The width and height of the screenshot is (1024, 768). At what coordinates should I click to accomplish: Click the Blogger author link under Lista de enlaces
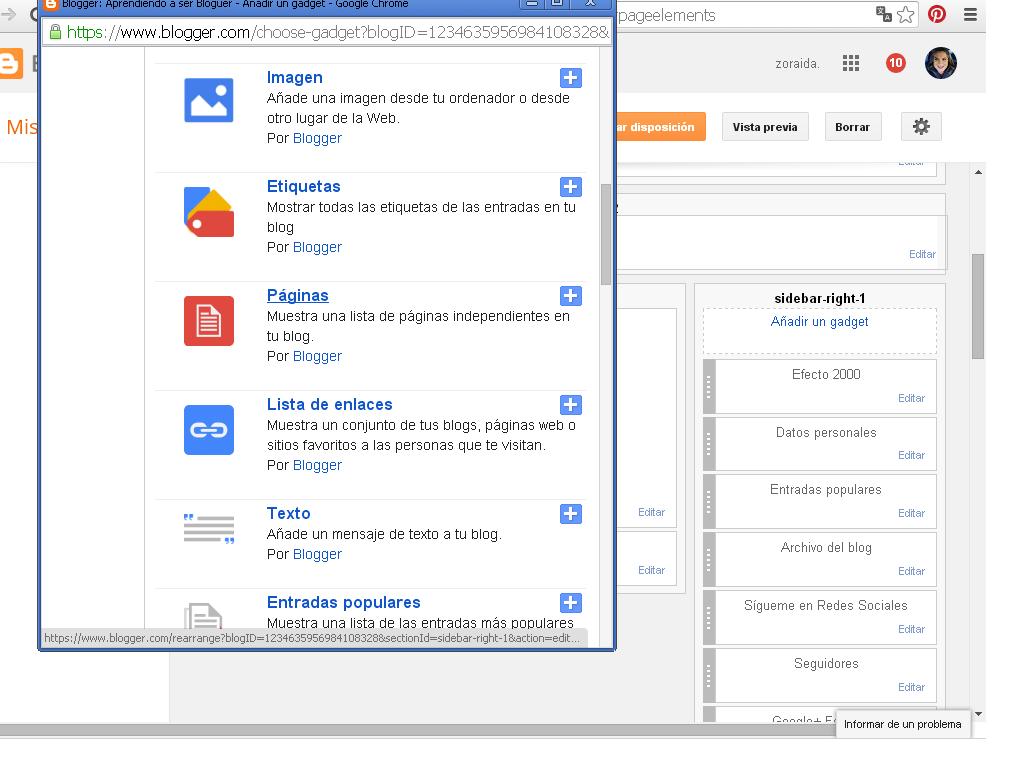click(x=317, y=466)
